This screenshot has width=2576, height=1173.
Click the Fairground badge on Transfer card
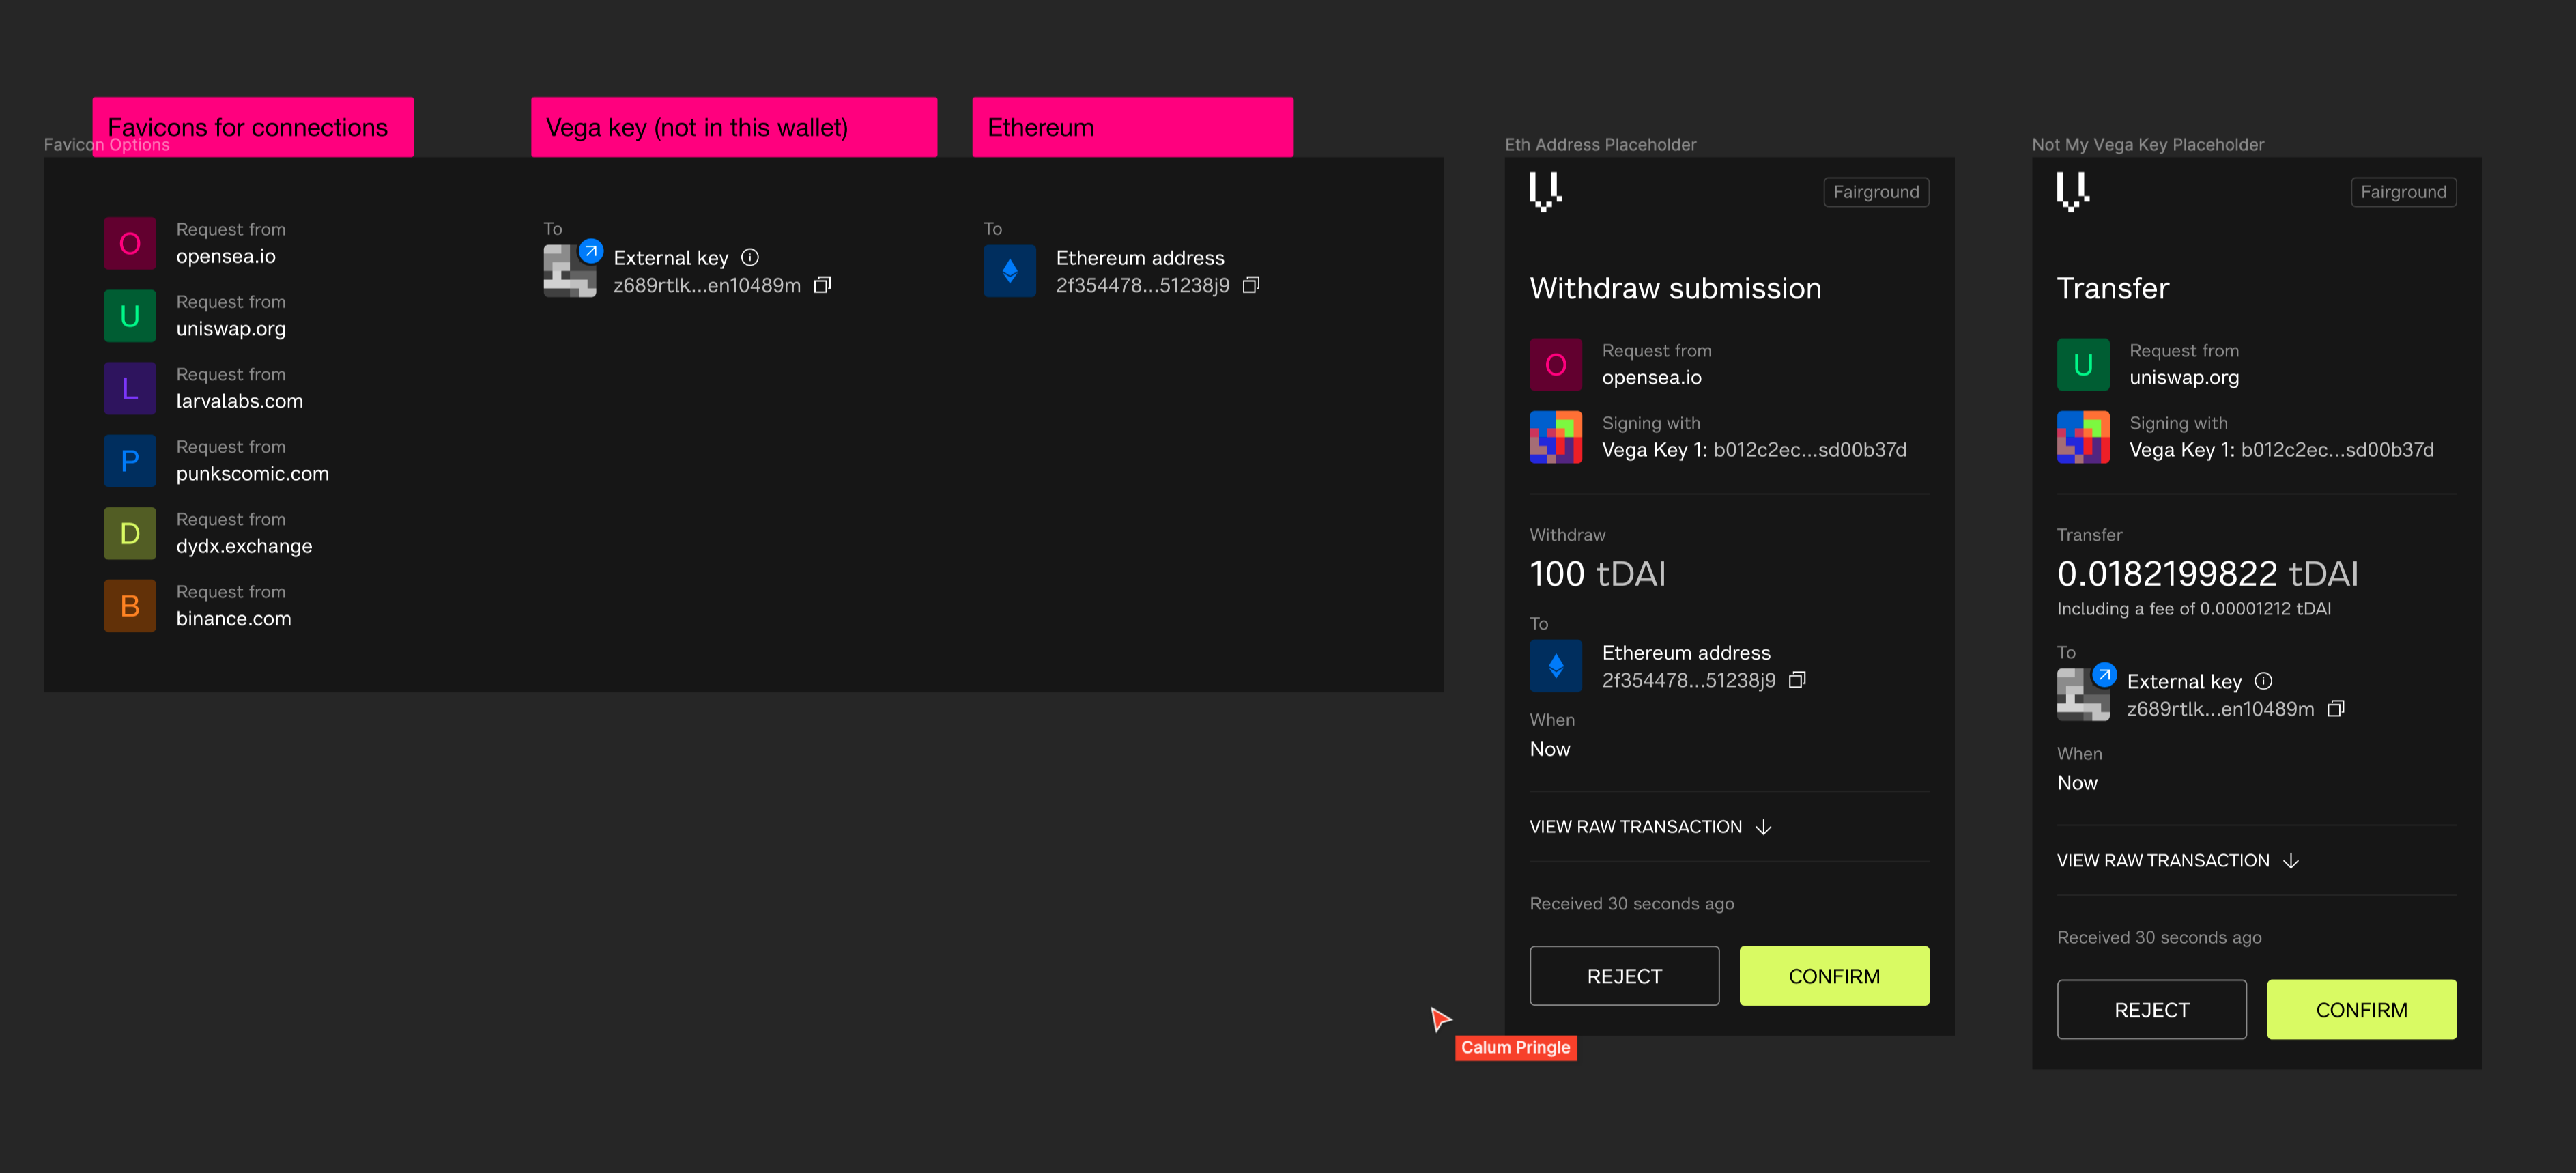[x=2404, y=192]
